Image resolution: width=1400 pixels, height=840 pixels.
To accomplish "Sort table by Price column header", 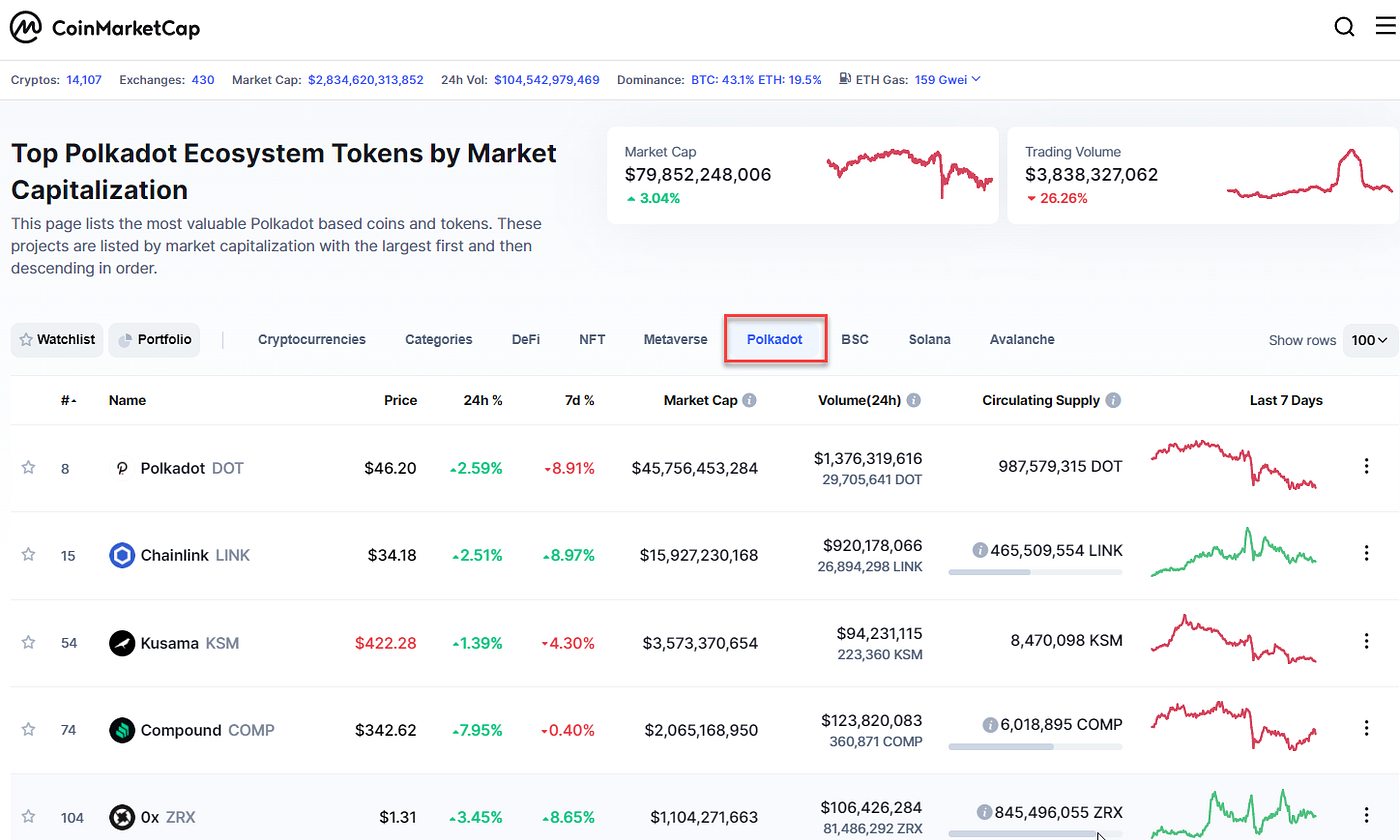I will tap(400, 400).
